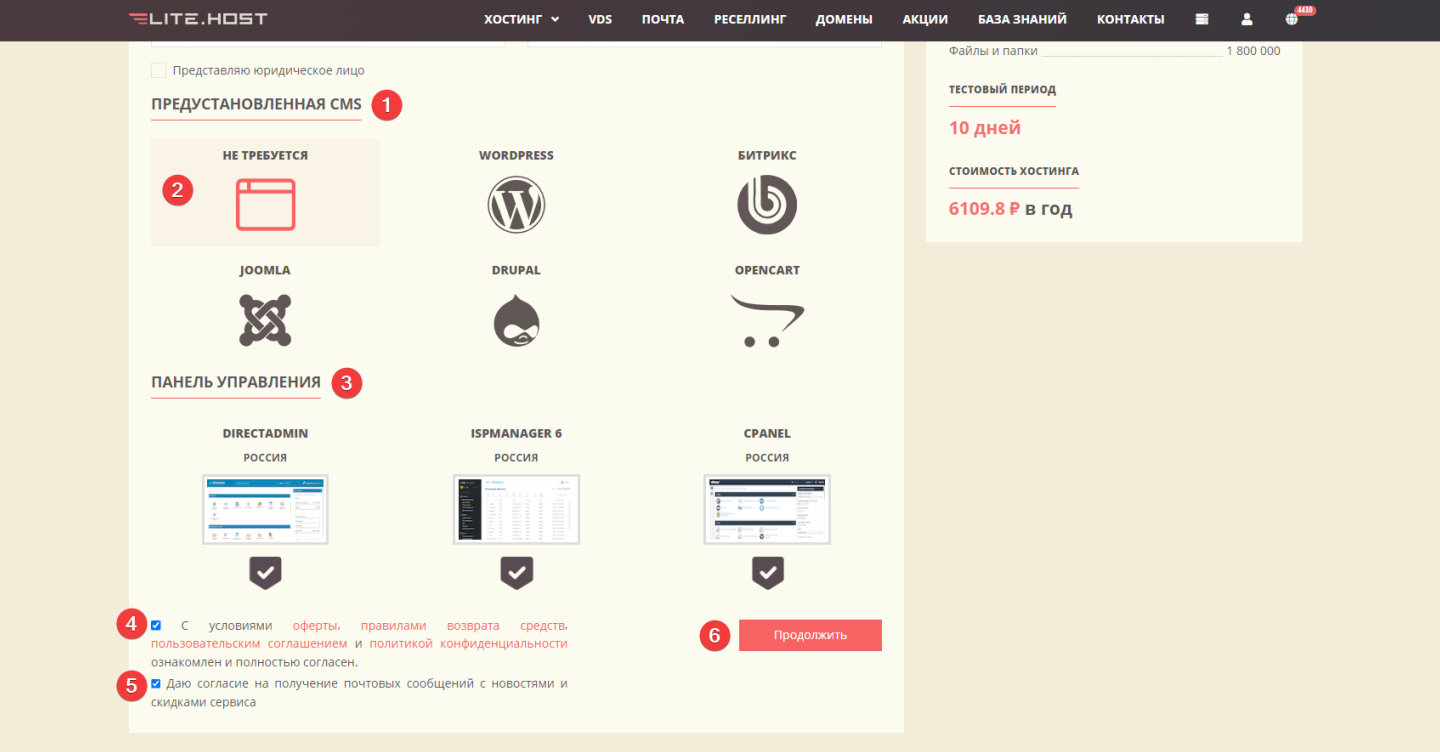Open 'пользовательским соглашением' link

pos(249,643)
